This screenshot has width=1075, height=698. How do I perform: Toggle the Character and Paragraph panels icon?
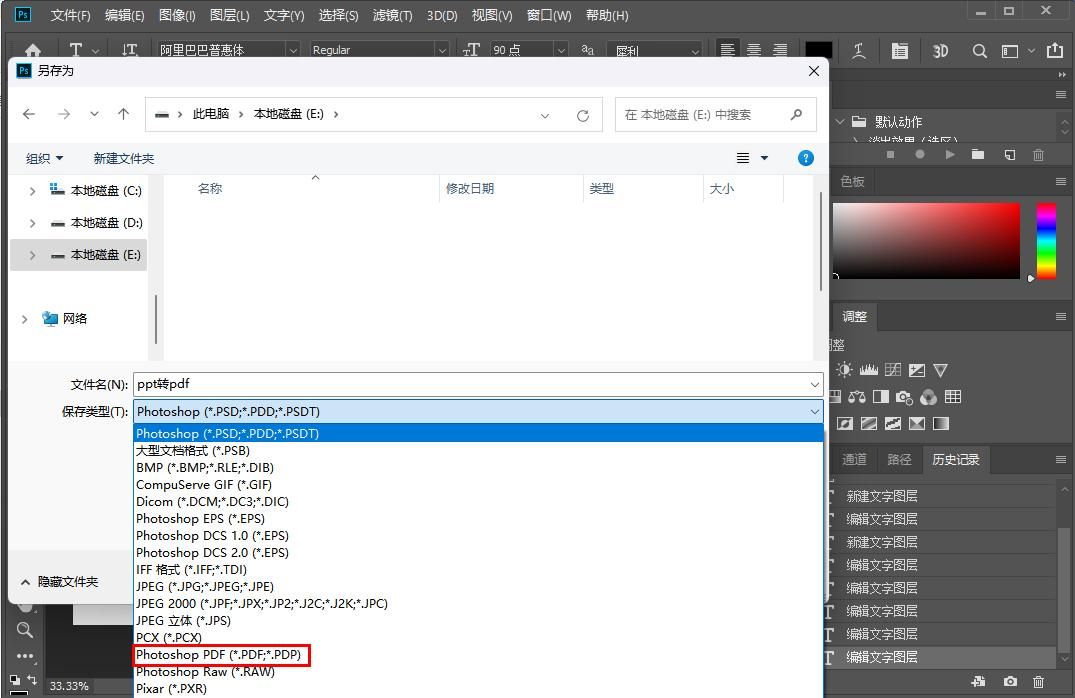[899, 50]
